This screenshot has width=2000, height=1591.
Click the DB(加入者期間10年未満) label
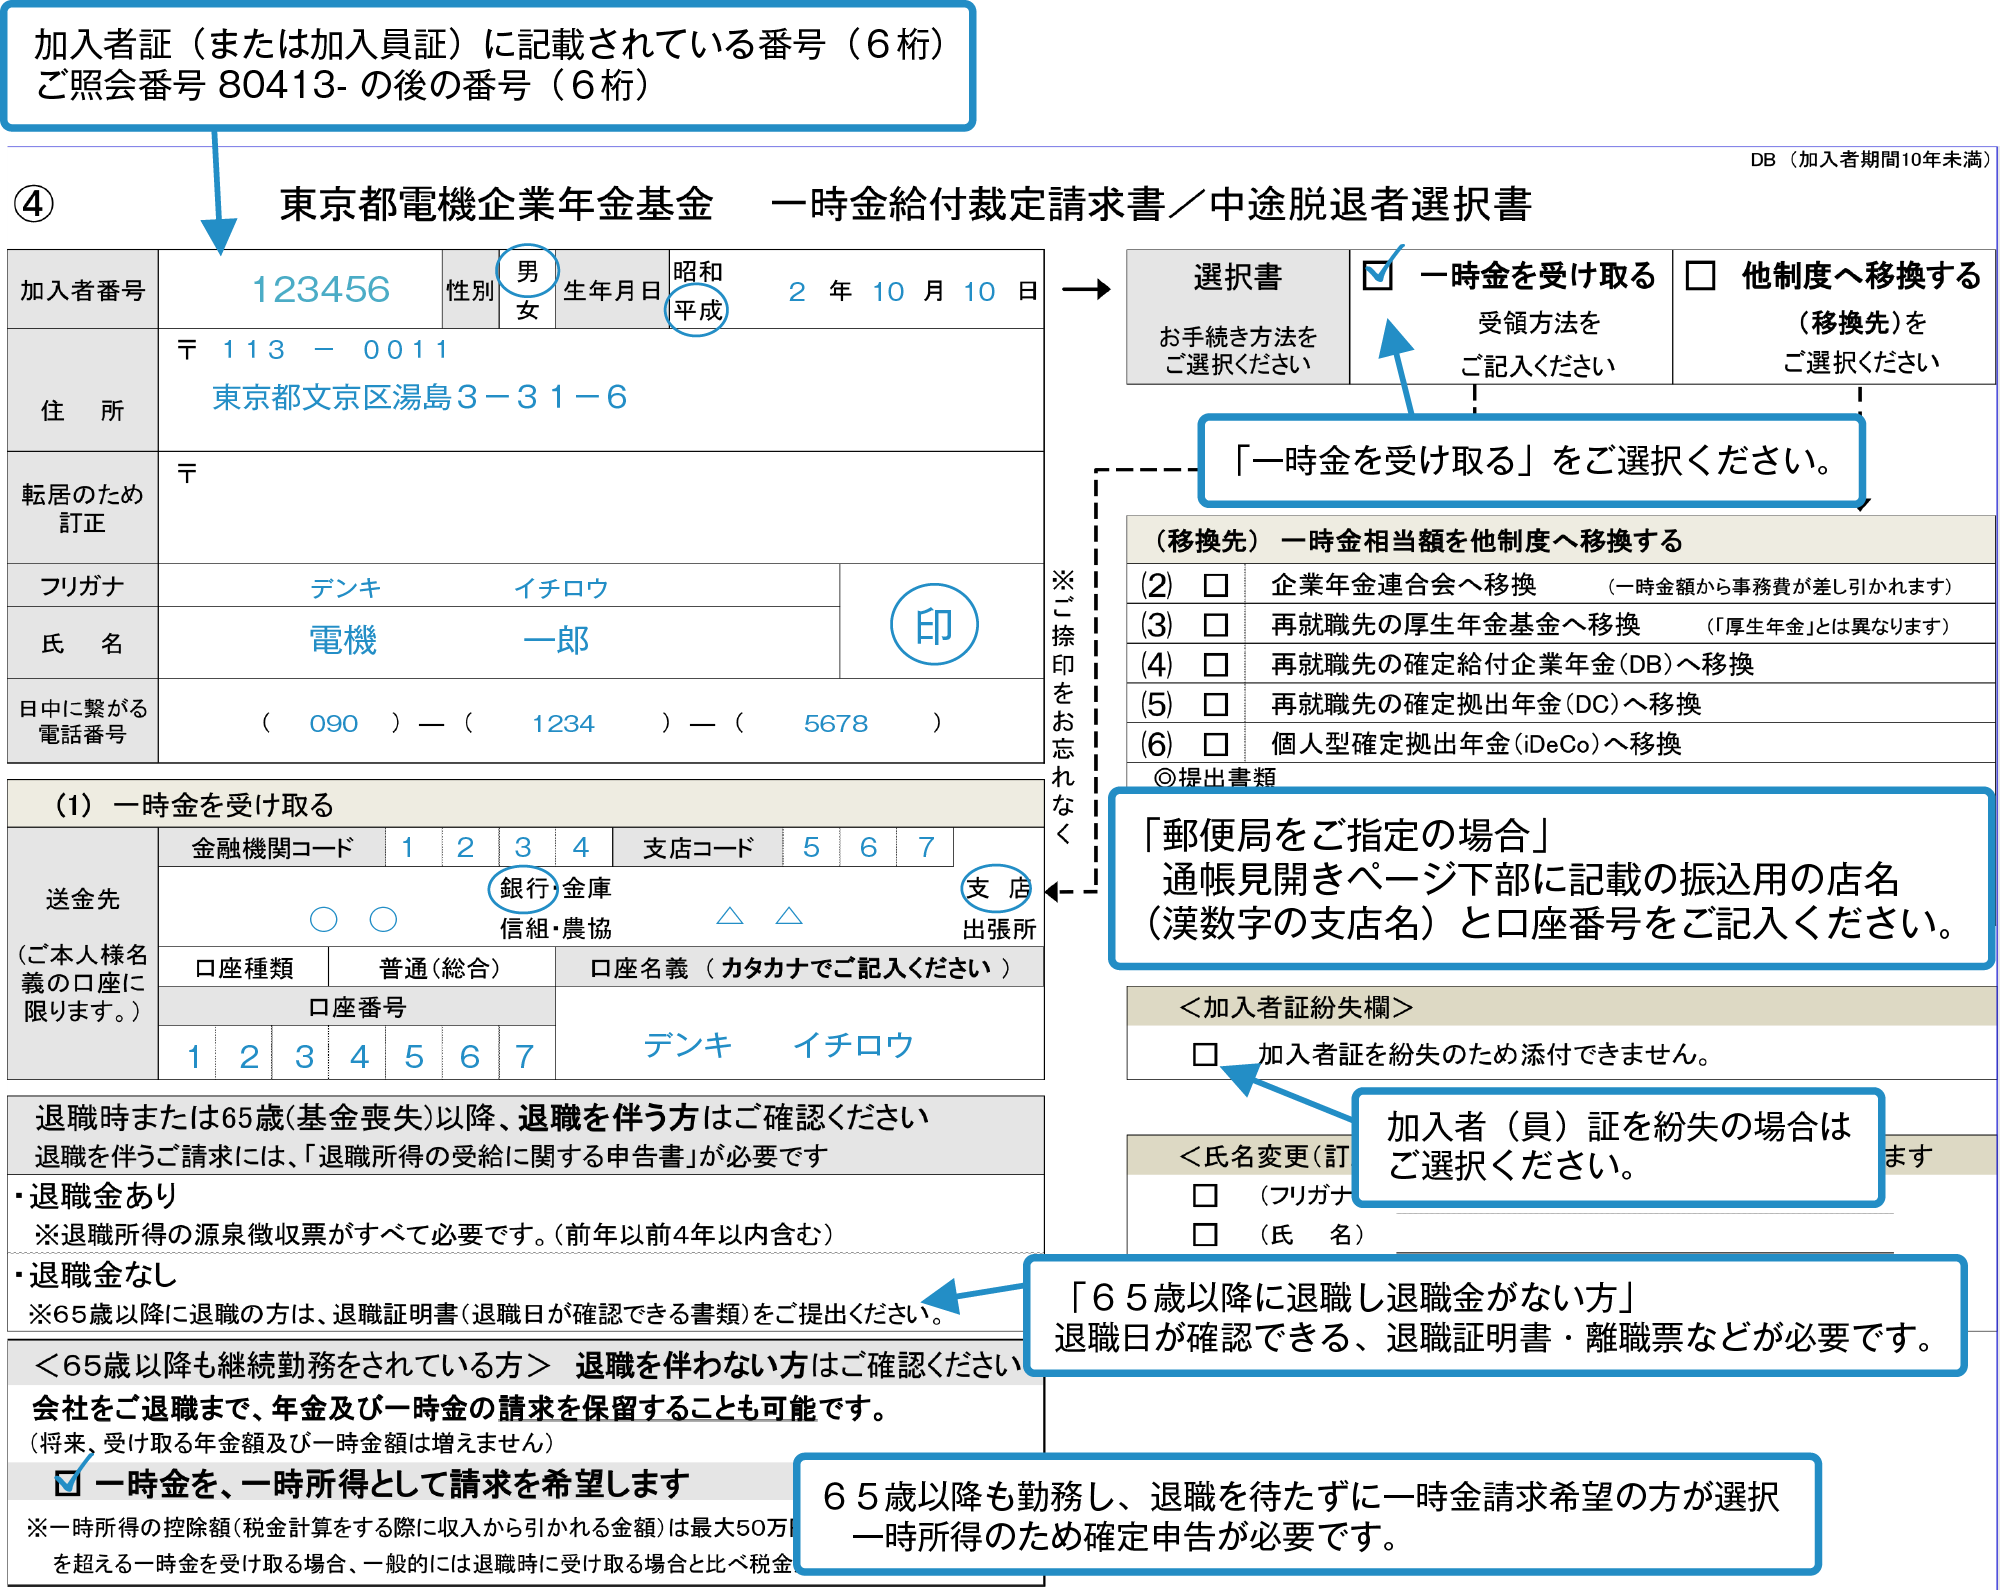(x=1872, y=159)
